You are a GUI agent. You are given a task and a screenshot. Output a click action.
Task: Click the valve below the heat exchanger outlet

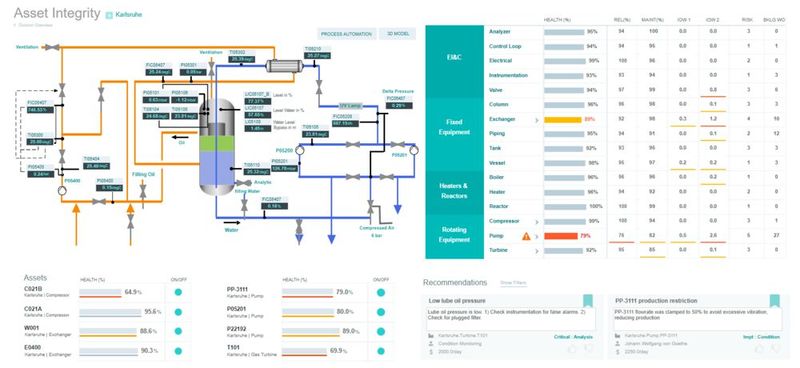tap(319, 88)
